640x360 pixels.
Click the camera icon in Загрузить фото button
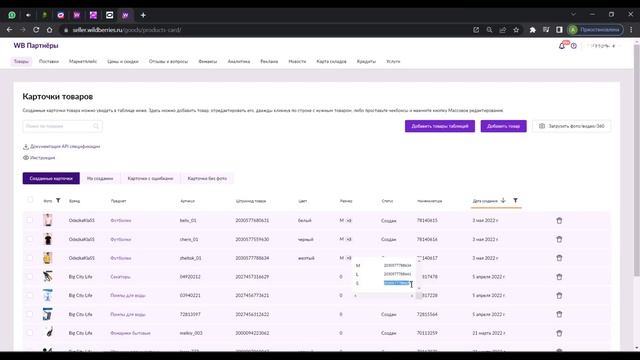(x=542, y=126)
